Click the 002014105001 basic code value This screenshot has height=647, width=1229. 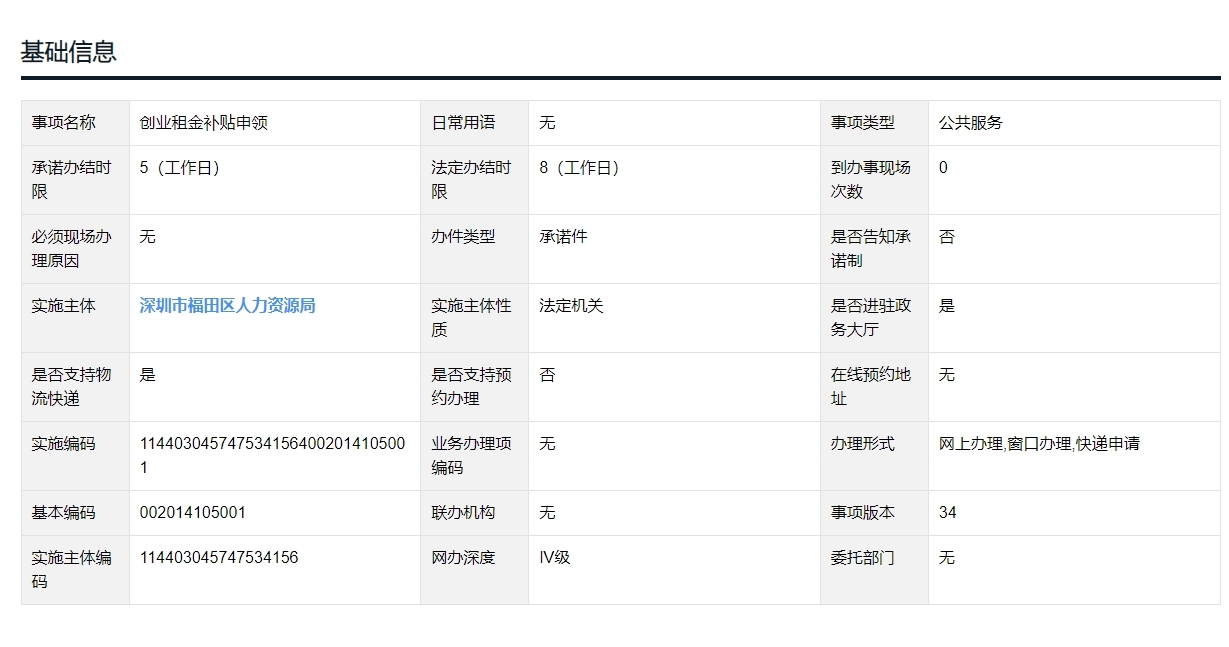tap(193, 513)
